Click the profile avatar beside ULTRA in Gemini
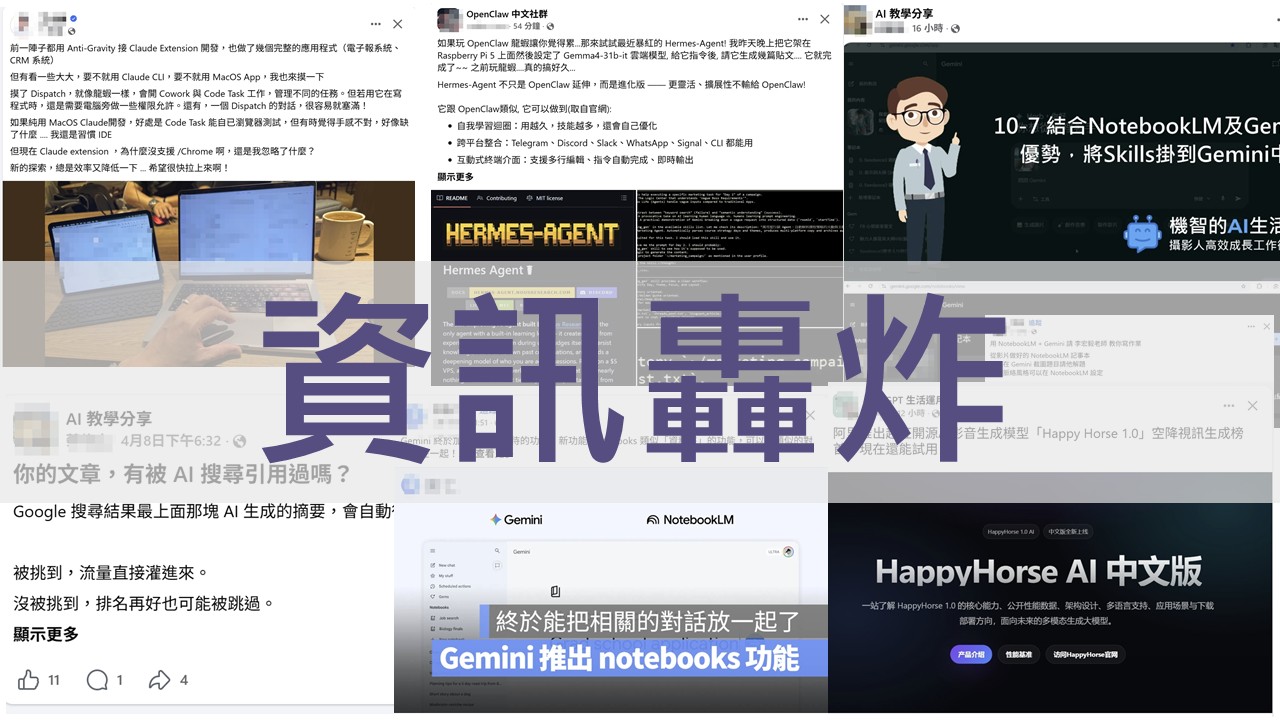The image size is (1280, 720). 788,551
